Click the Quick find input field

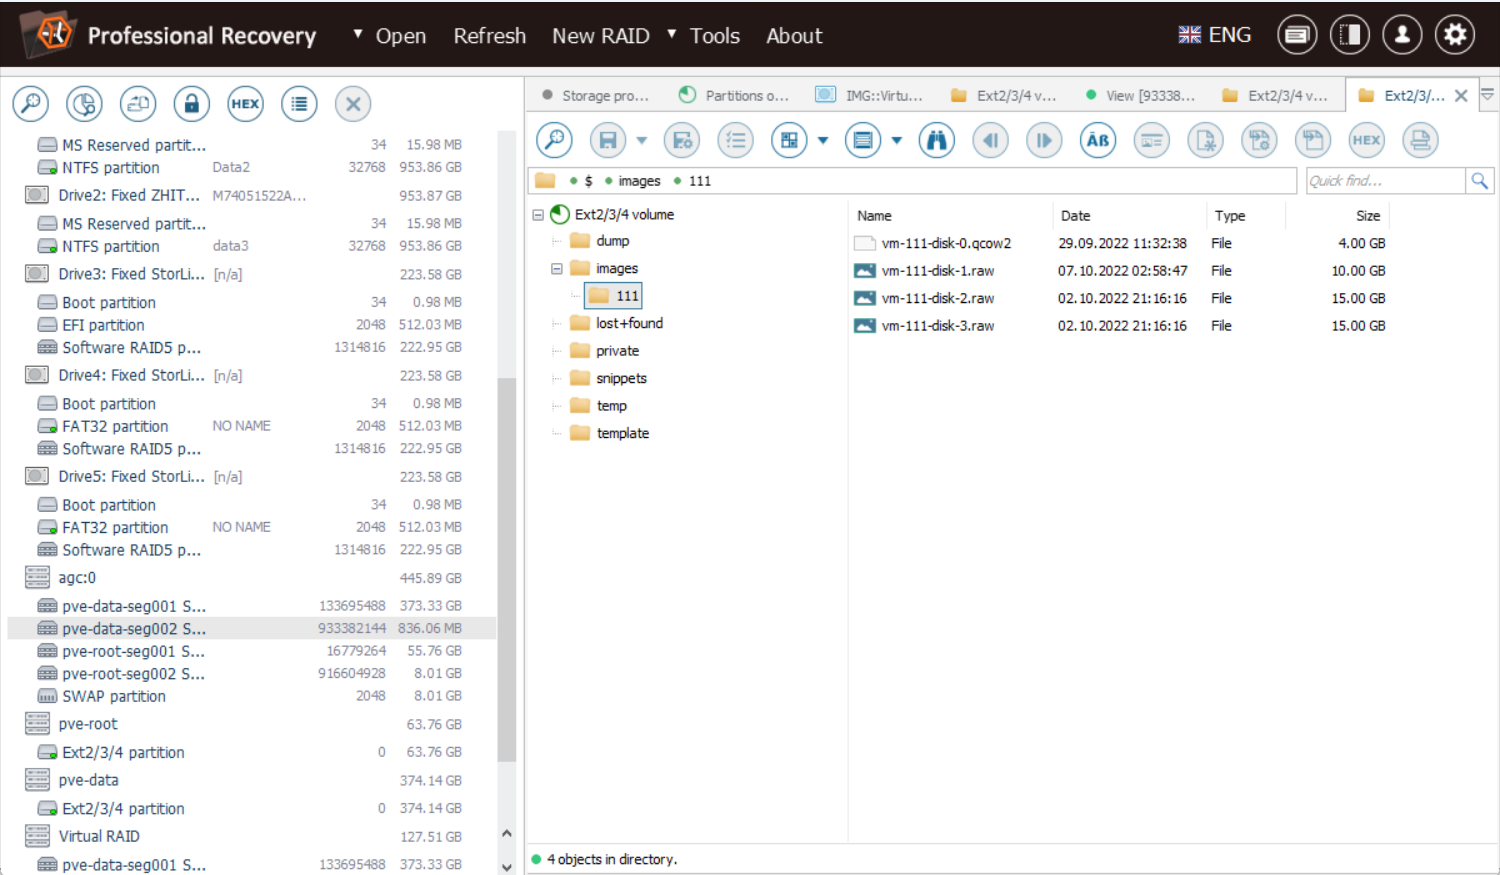[1385, 181]
